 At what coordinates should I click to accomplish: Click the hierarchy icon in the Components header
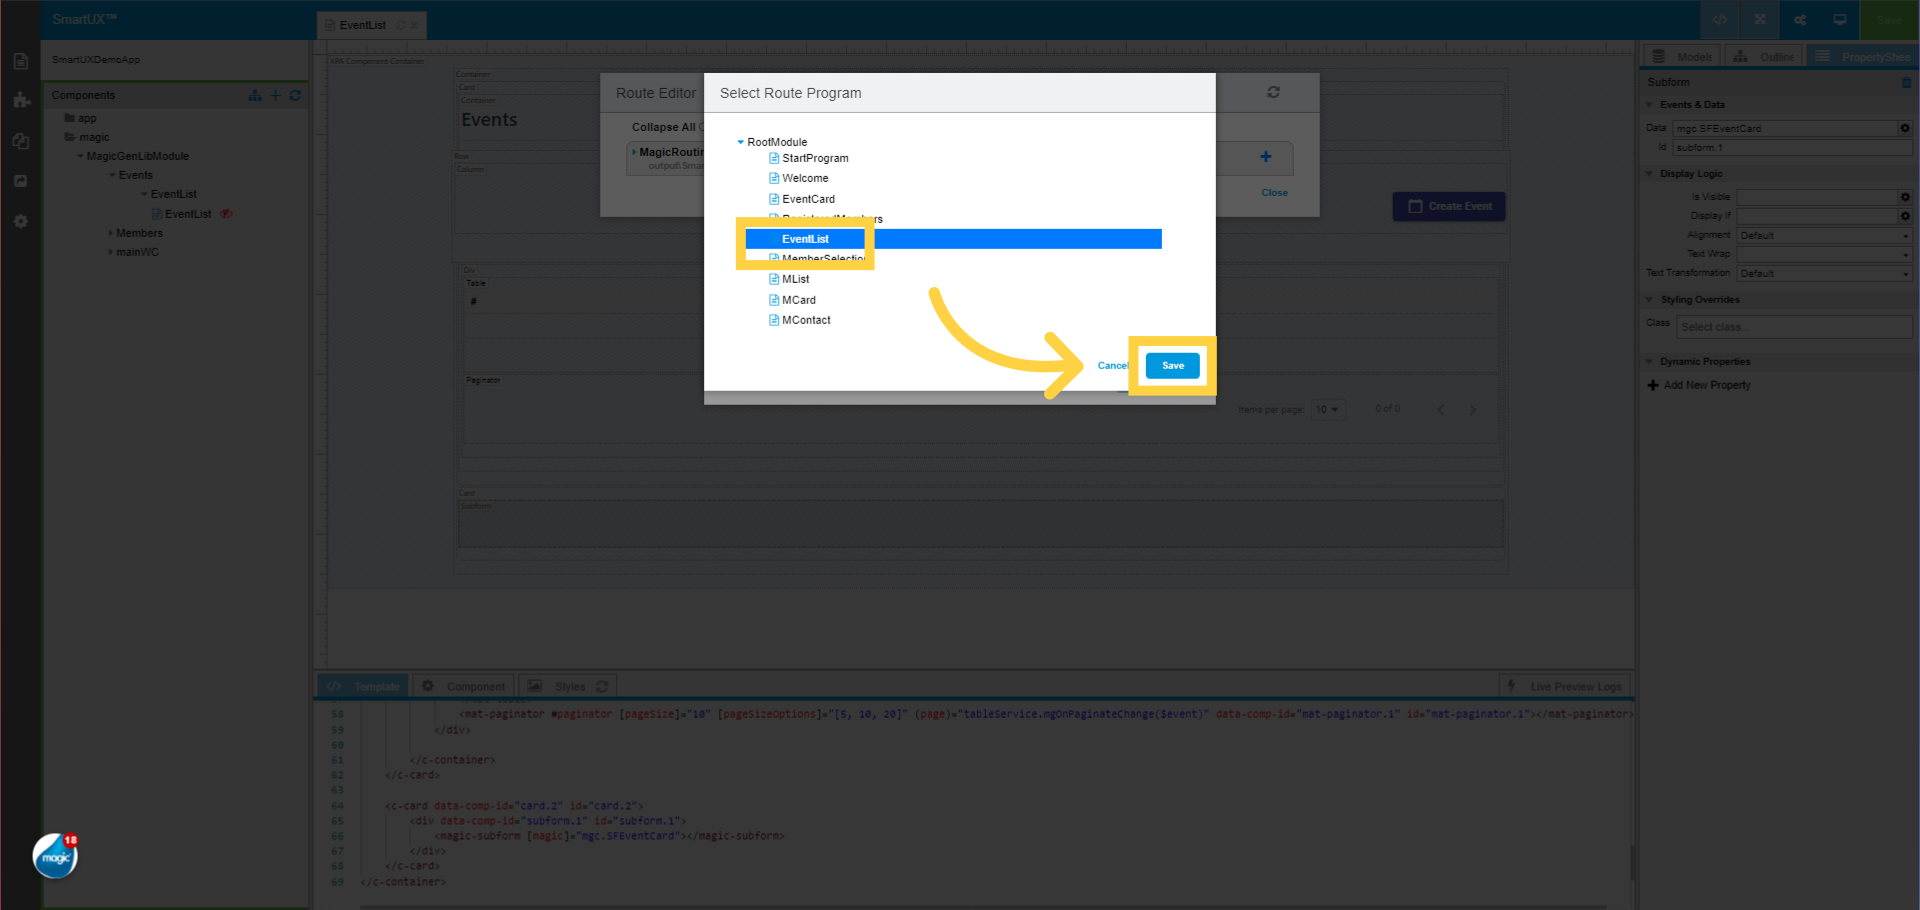(253, 95)
